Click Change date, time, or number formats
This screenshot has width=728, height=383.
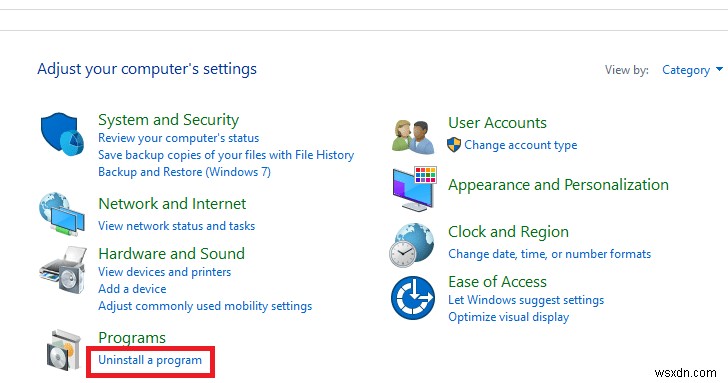click(550, 254)
